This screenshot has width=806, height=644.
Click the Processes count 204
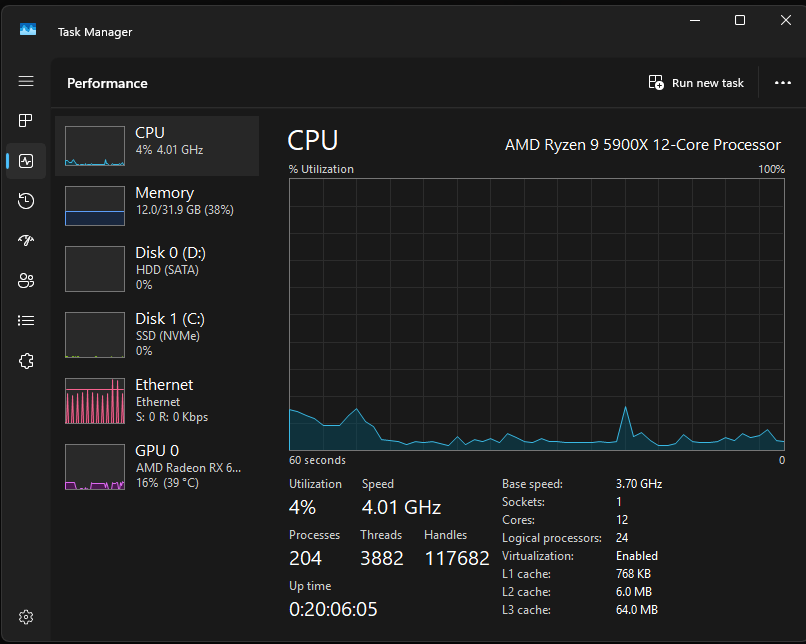coord(305,558)
